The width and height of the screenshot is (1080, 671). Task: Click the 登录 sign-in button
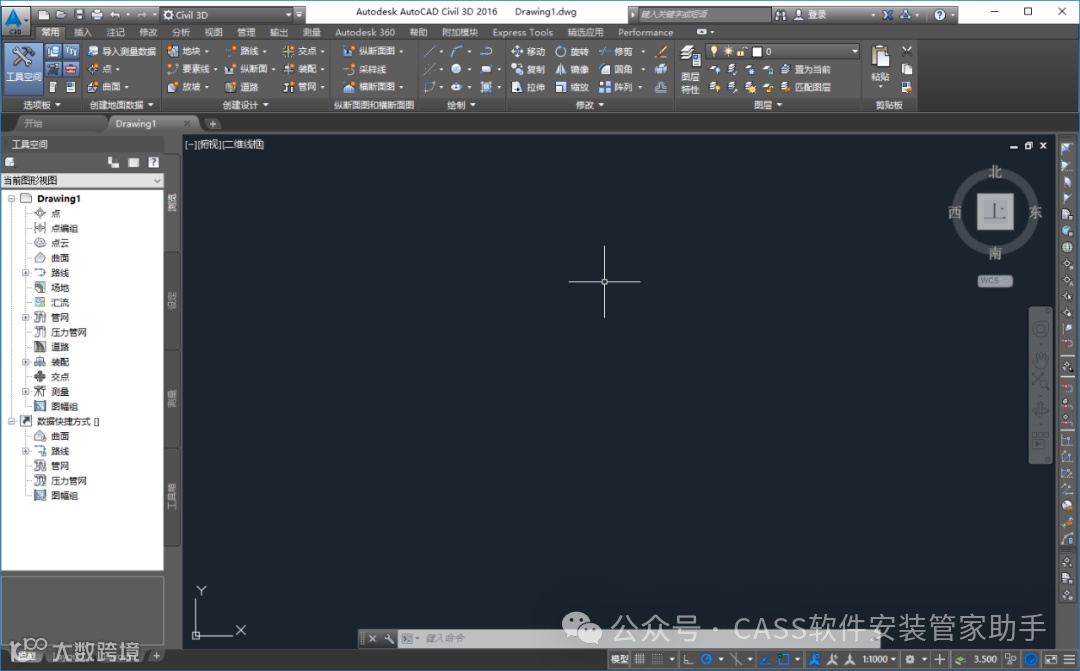tap(811, 14)
